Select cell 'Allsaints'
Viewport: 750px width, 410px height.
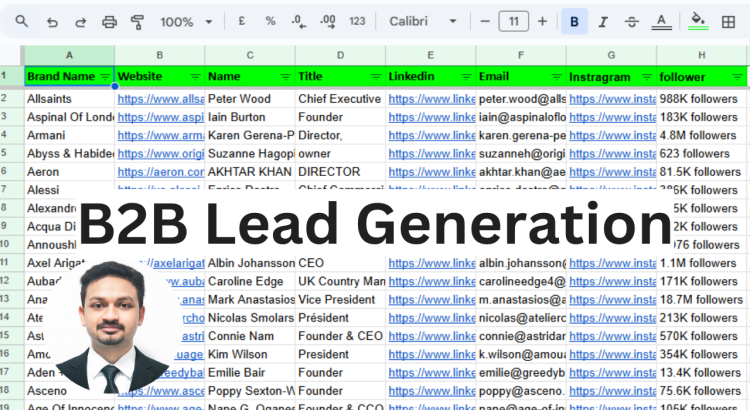(69, 99)
